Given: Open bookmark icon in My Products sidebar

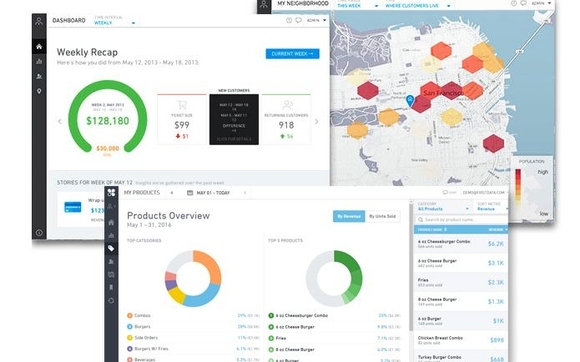Looking at the screenshot, I should pos(111,287).
